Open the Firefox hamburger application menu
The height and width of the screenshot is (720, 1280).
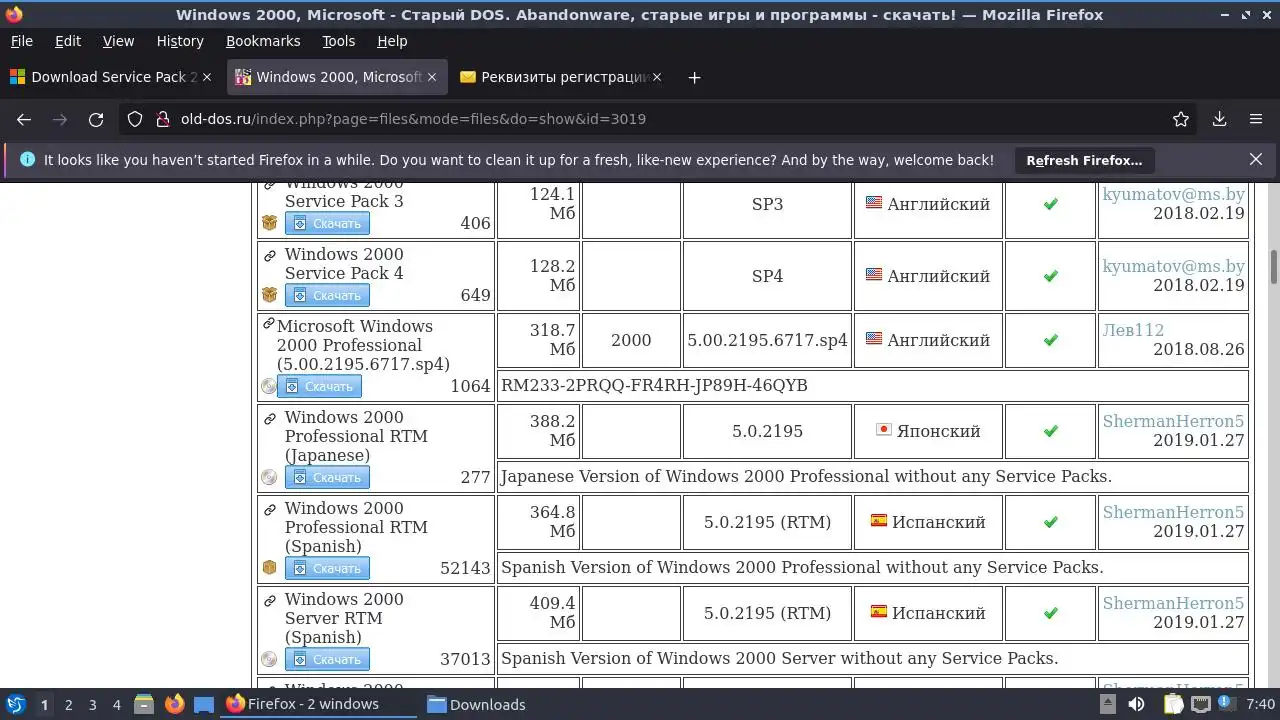coord(1256,119)
